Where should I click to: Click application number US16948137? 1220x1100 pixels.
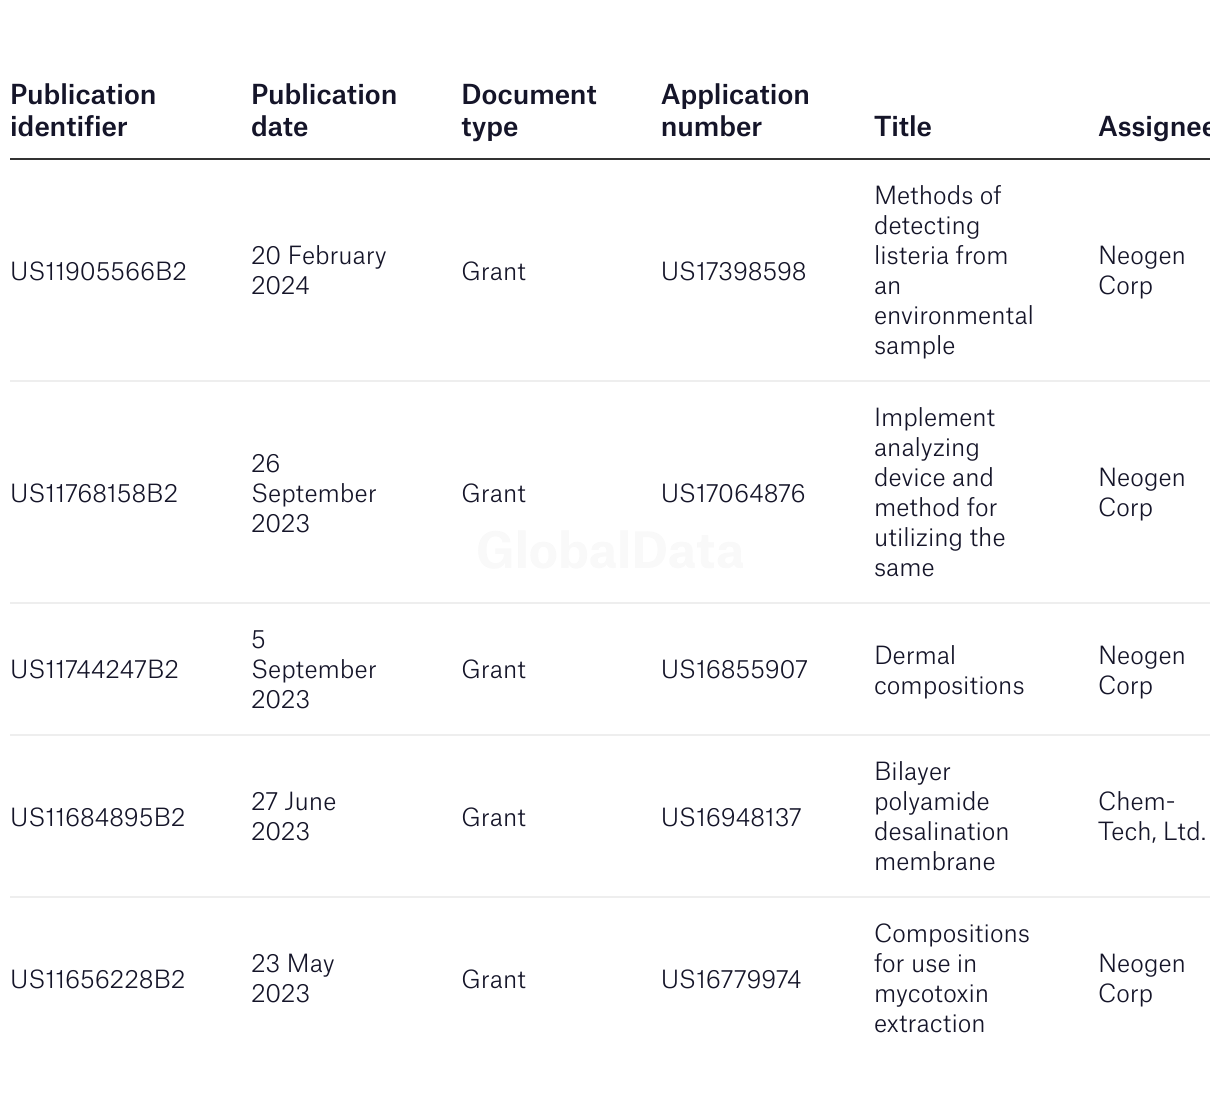[731, 818]
